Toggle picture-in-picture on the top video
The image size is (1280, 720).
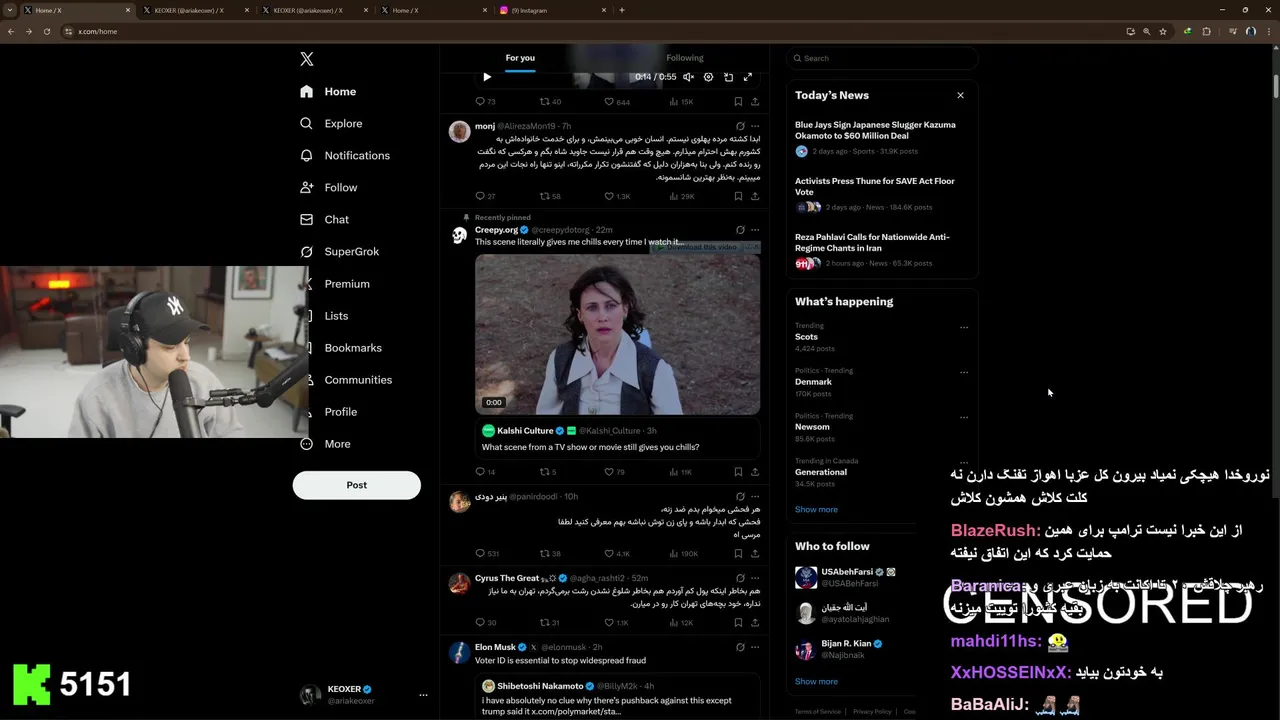728,77
